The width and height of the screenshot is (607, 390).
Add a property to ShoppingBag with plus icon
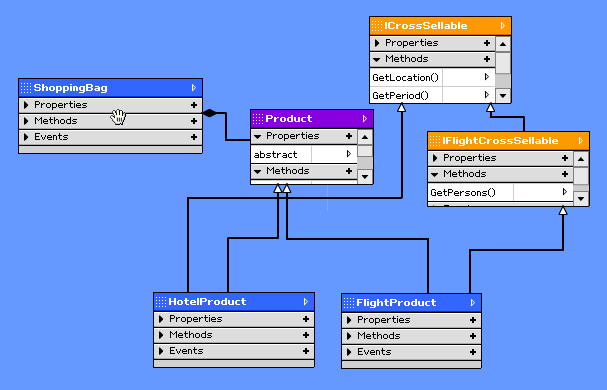(194, 105)
